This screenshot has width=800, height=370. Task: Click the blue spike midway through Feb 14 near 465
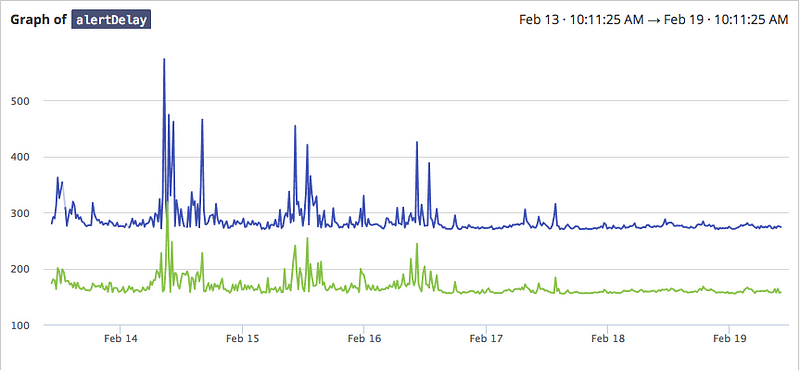[202, 120]
